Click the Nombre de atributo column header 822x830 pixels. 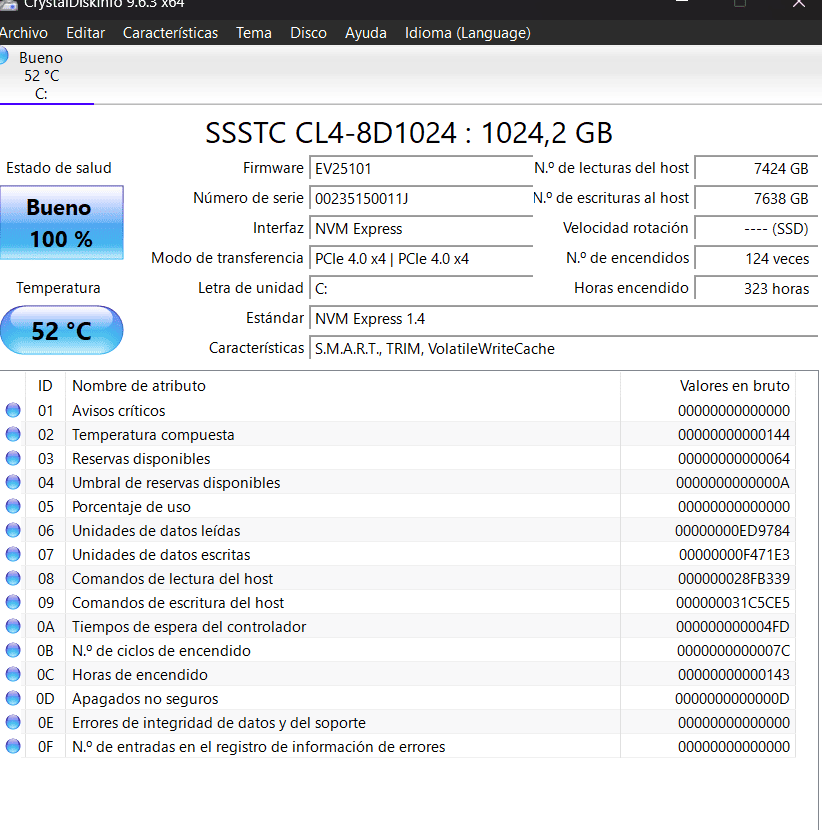(342, 386)
